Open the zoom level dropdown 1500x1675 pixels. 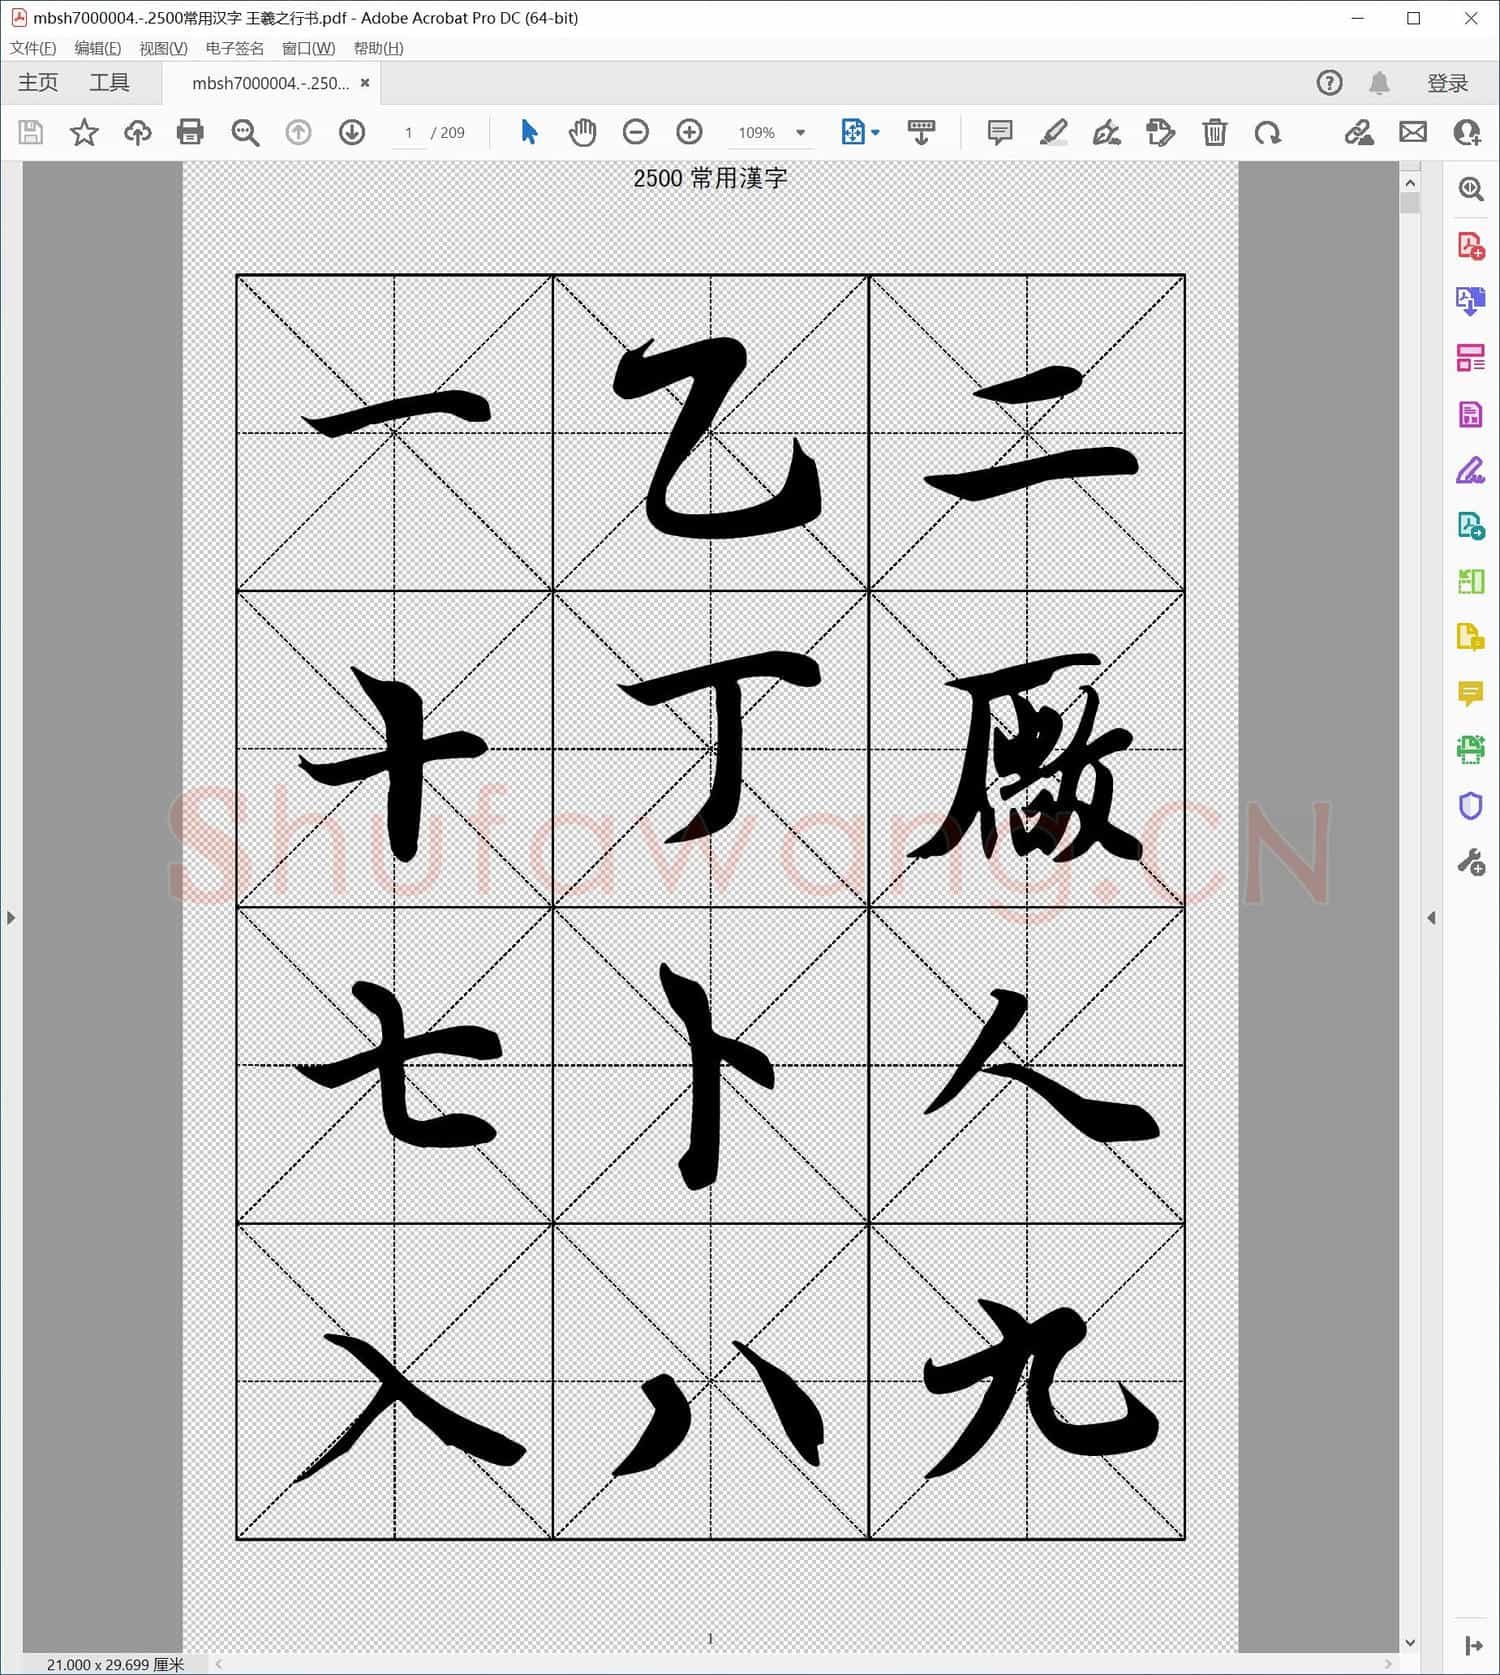click(800, 132)
